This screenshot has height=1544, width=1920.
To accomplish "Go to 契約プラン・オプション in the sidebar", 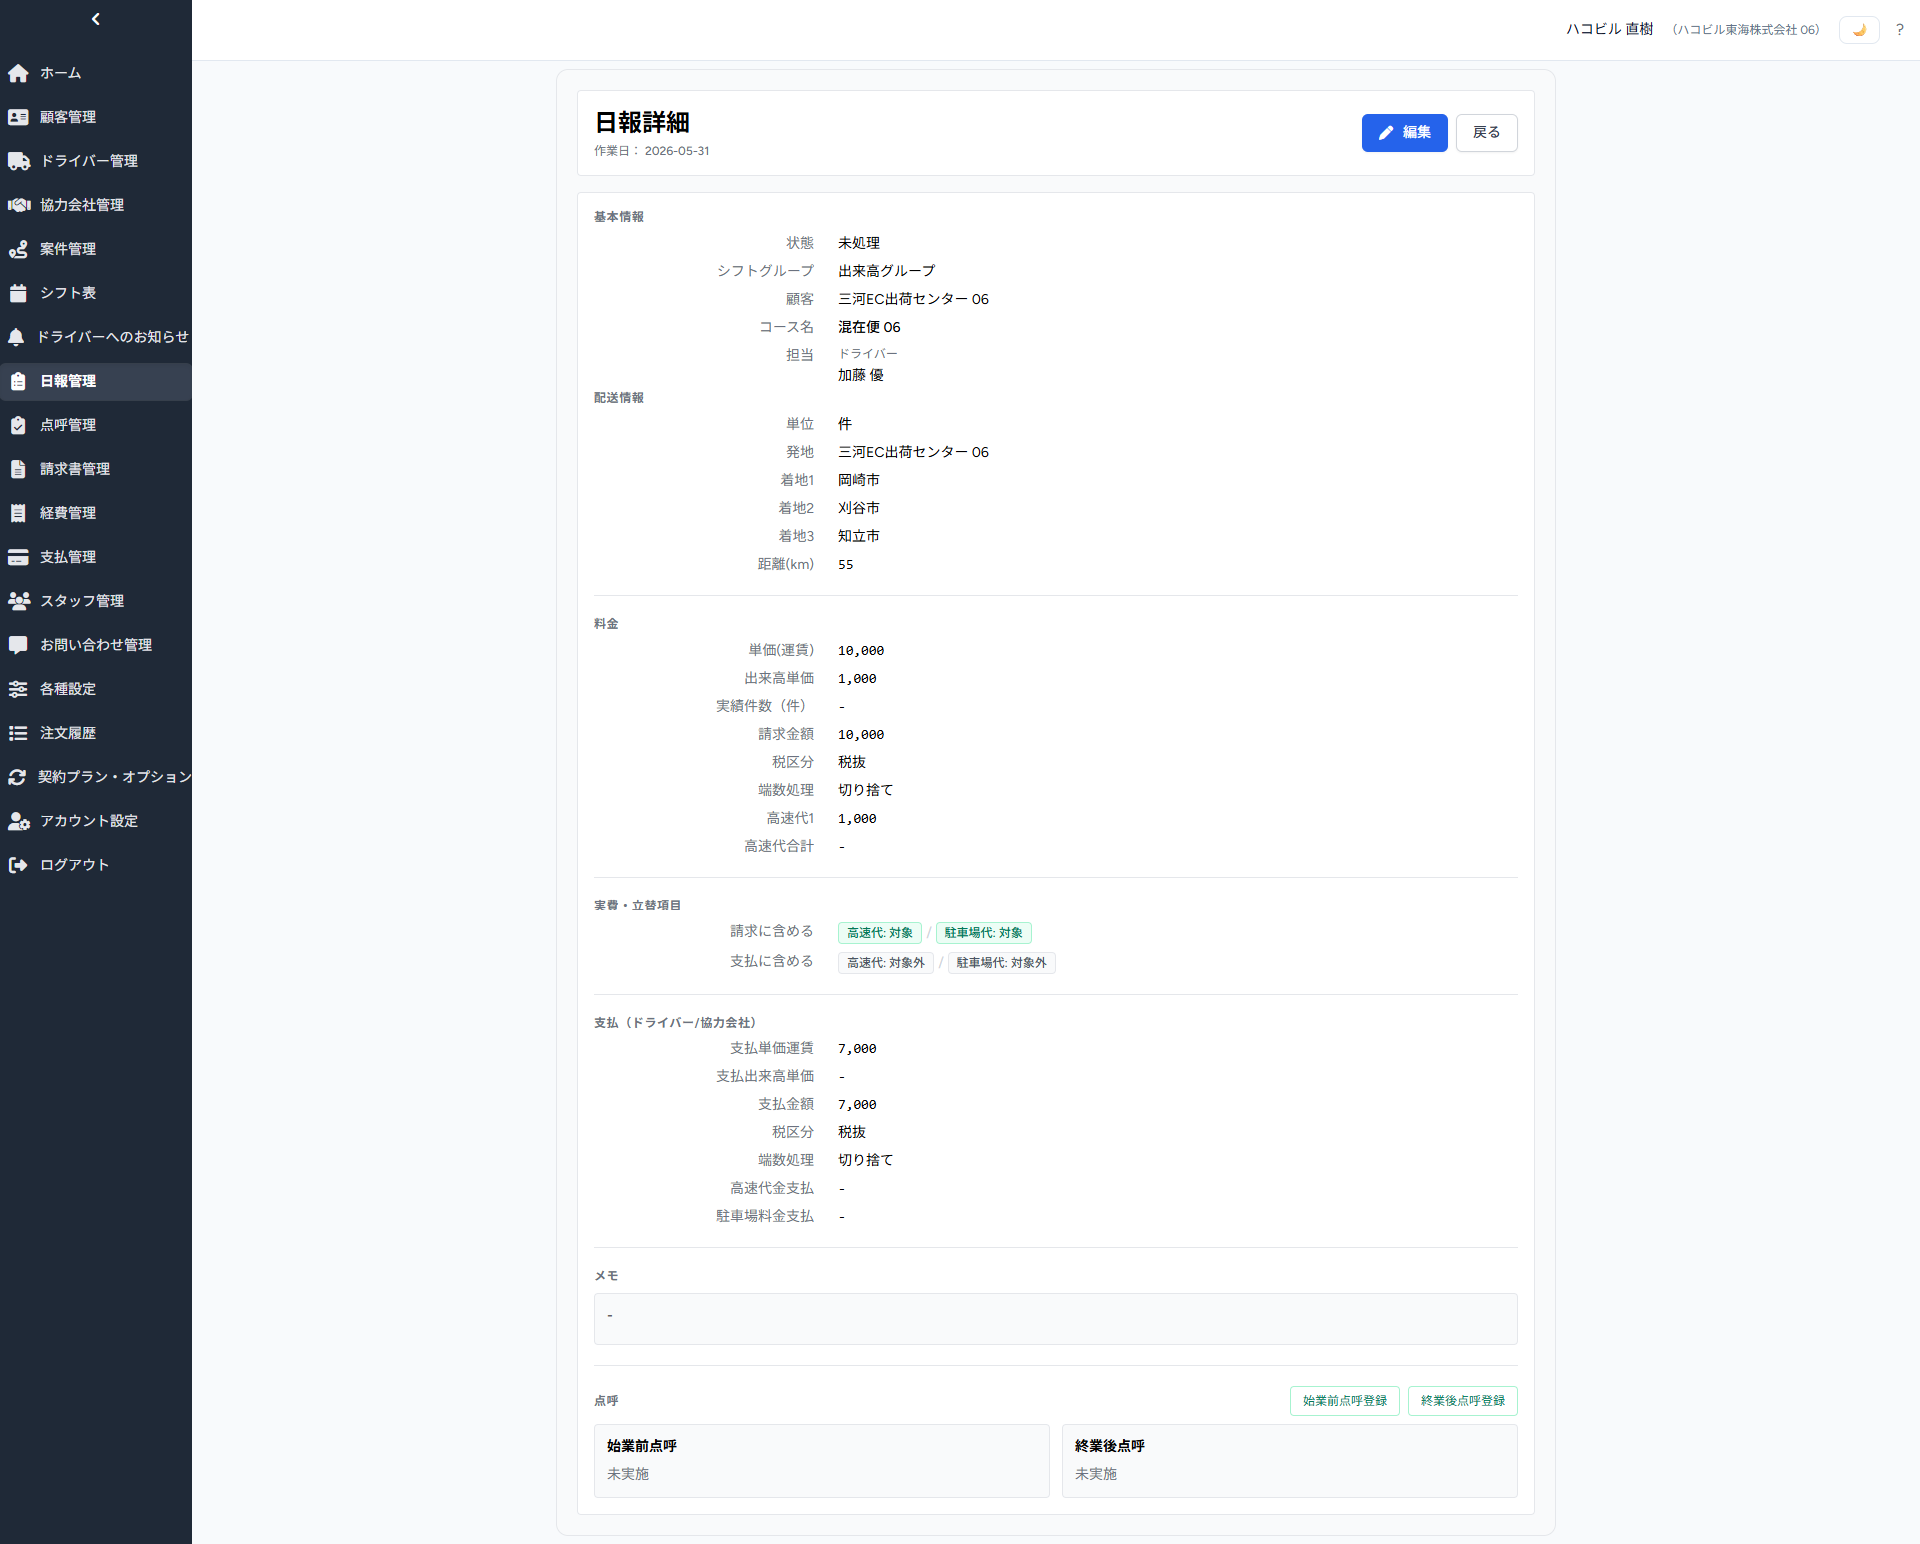I will (96, 777).
